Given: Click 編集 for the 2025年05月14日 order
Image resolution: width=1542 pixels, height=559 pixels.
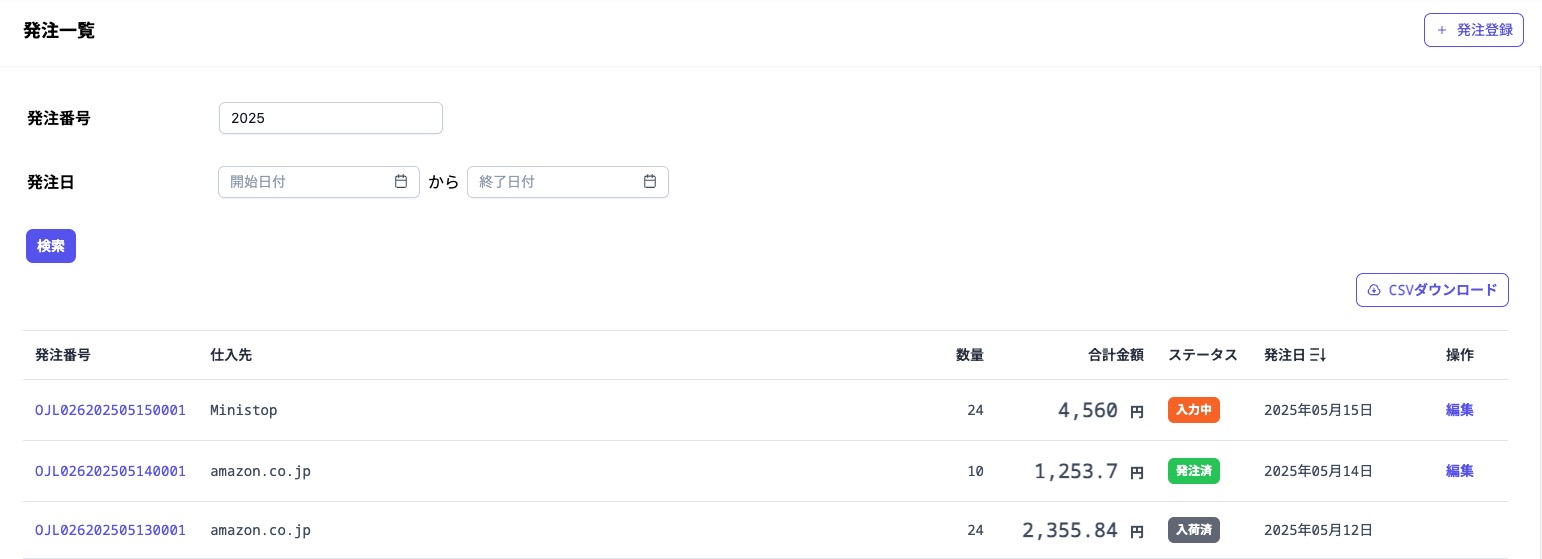Looking at the screenshot, I should point(1459,471).
